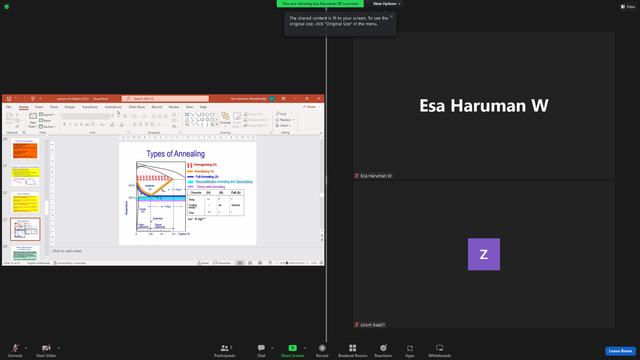Toggle Comments pane in status bar
The width and height of the screenshot is (640, 360).
tap(222, 263)
